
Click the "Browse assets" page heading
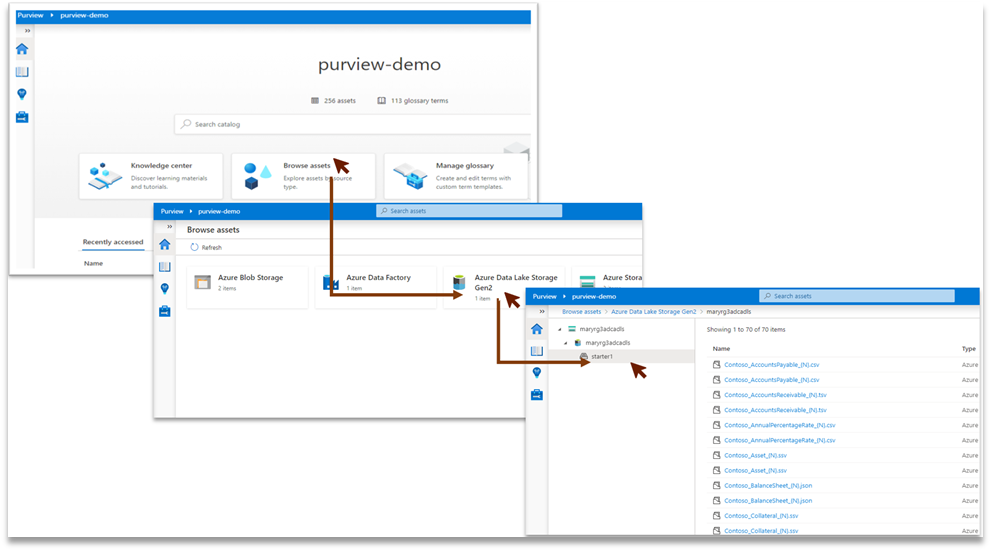tap(213, 230)
